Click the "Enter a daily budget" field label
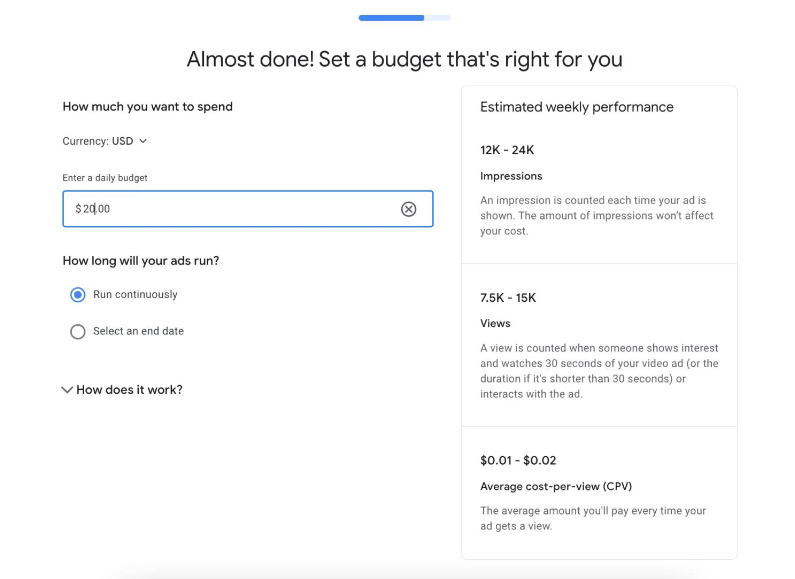 pyautogui.click(x=105, y=178)
